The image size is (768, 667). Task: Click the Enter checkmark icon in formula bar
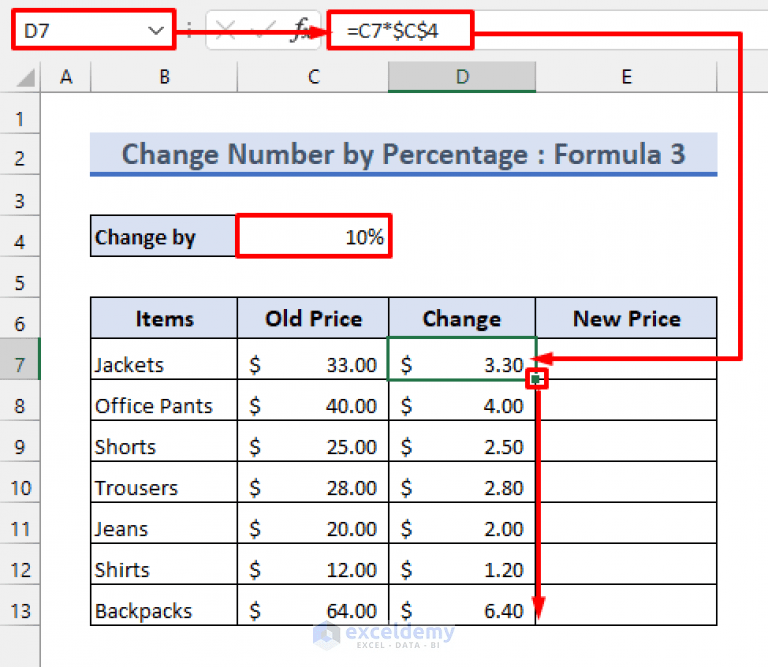(x=262, y=30)
